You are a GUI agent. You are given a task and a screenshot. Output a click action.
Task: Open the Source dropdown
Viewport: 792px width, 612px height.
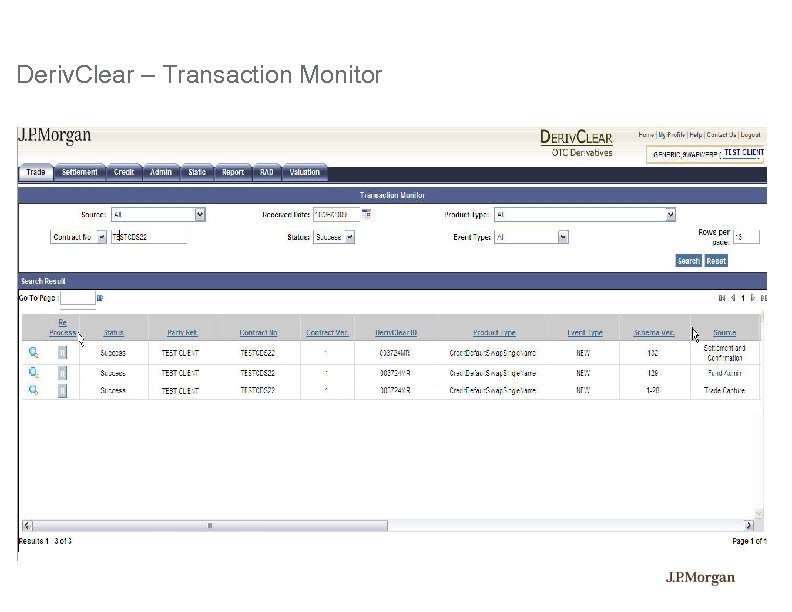tap(200, 215)
